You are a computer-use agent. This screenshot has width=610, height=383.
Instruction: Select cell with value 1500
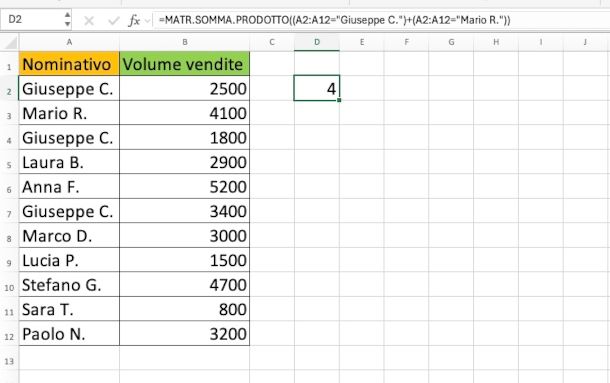coord(184,260)
